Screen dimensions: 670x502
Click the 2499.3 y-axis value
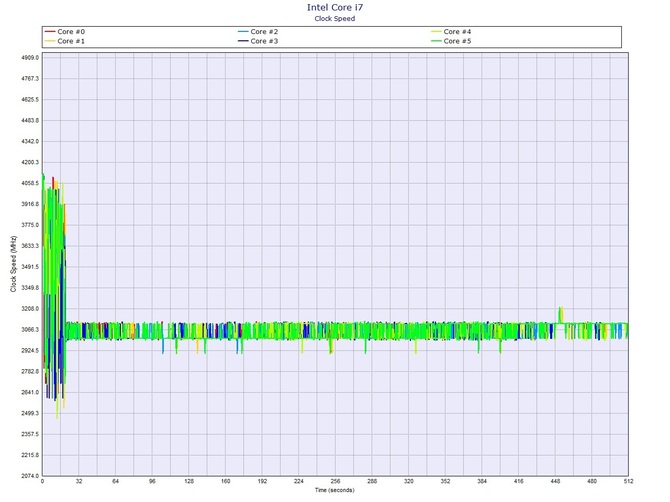(30, 414)
